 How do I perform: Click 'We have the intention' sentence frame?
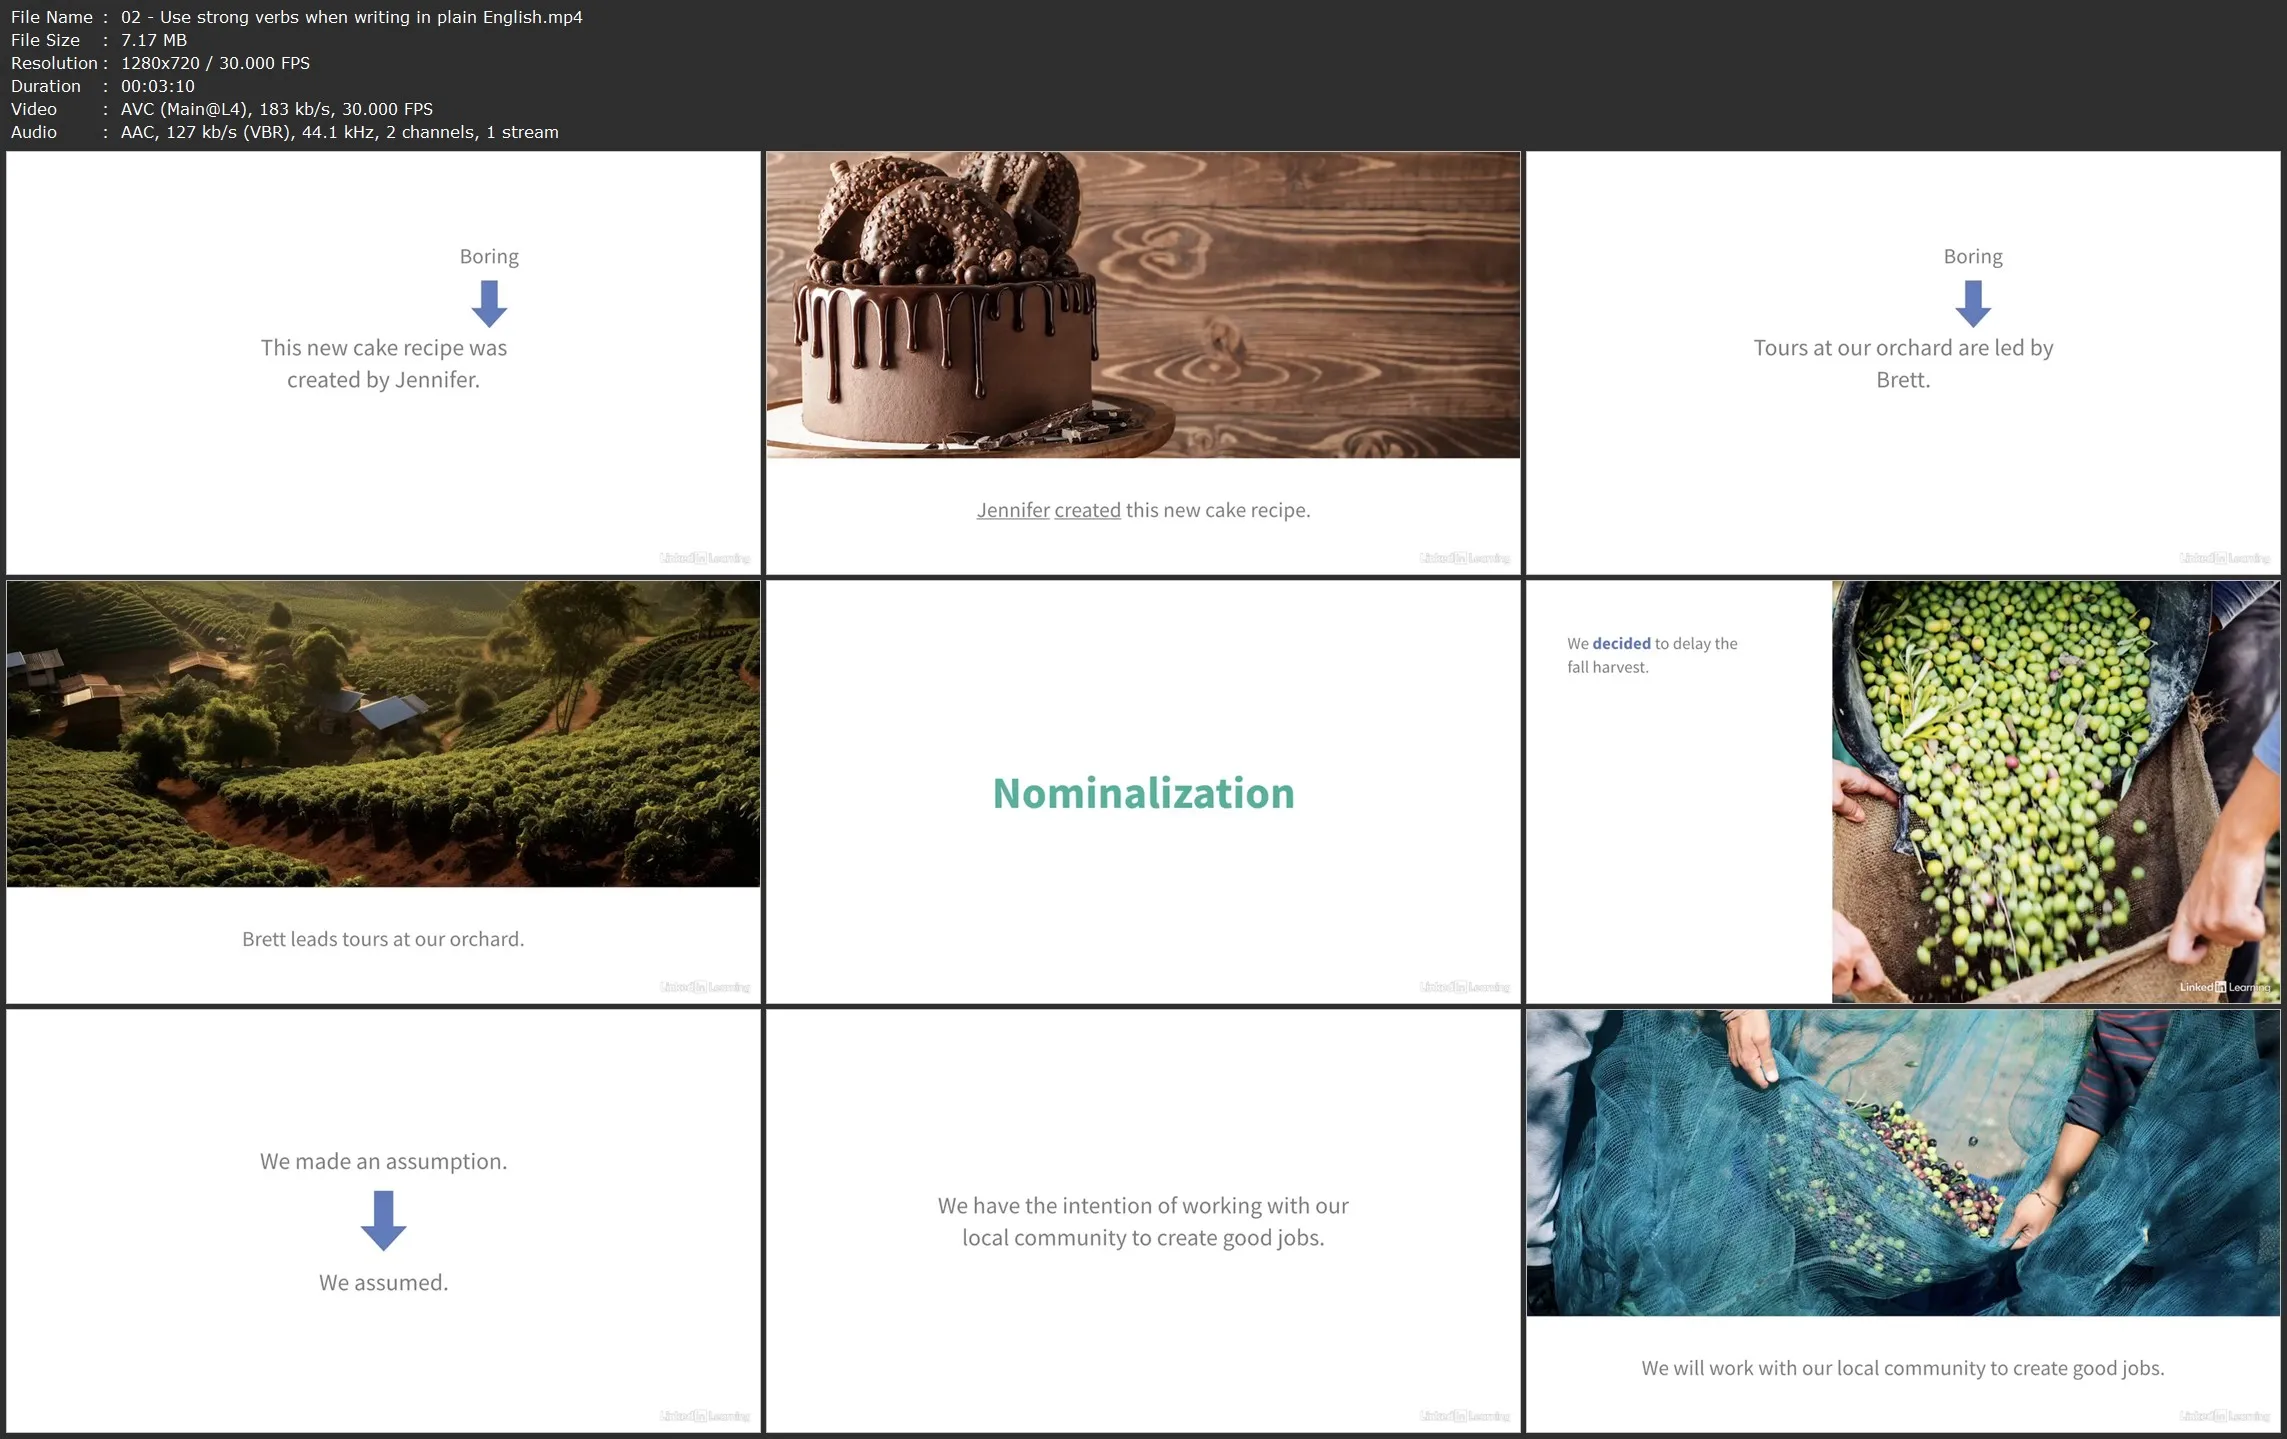[x=1143, y=1221]
